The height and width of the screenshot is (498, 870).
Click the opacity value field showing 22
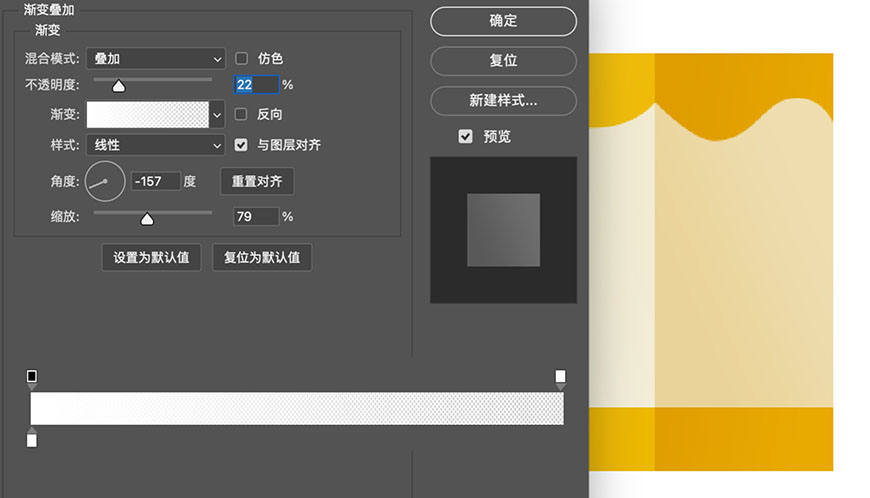256,84
